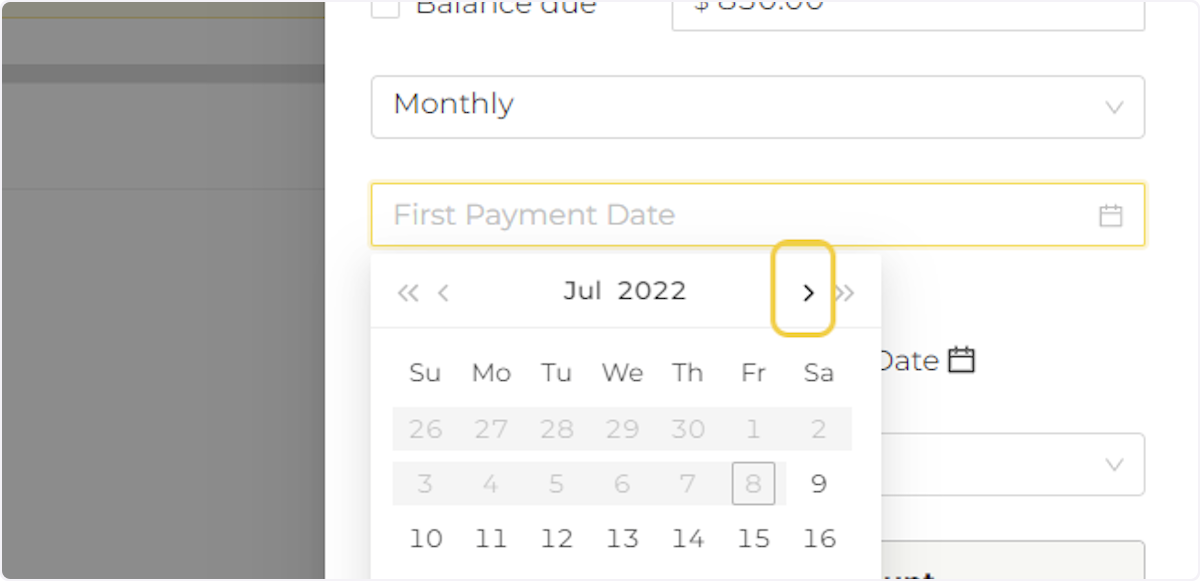The width and height of the screenshot is (1200, 581).
Task: Jump to 2021 with the double-left arrow
Action: (x=408, y=292)
